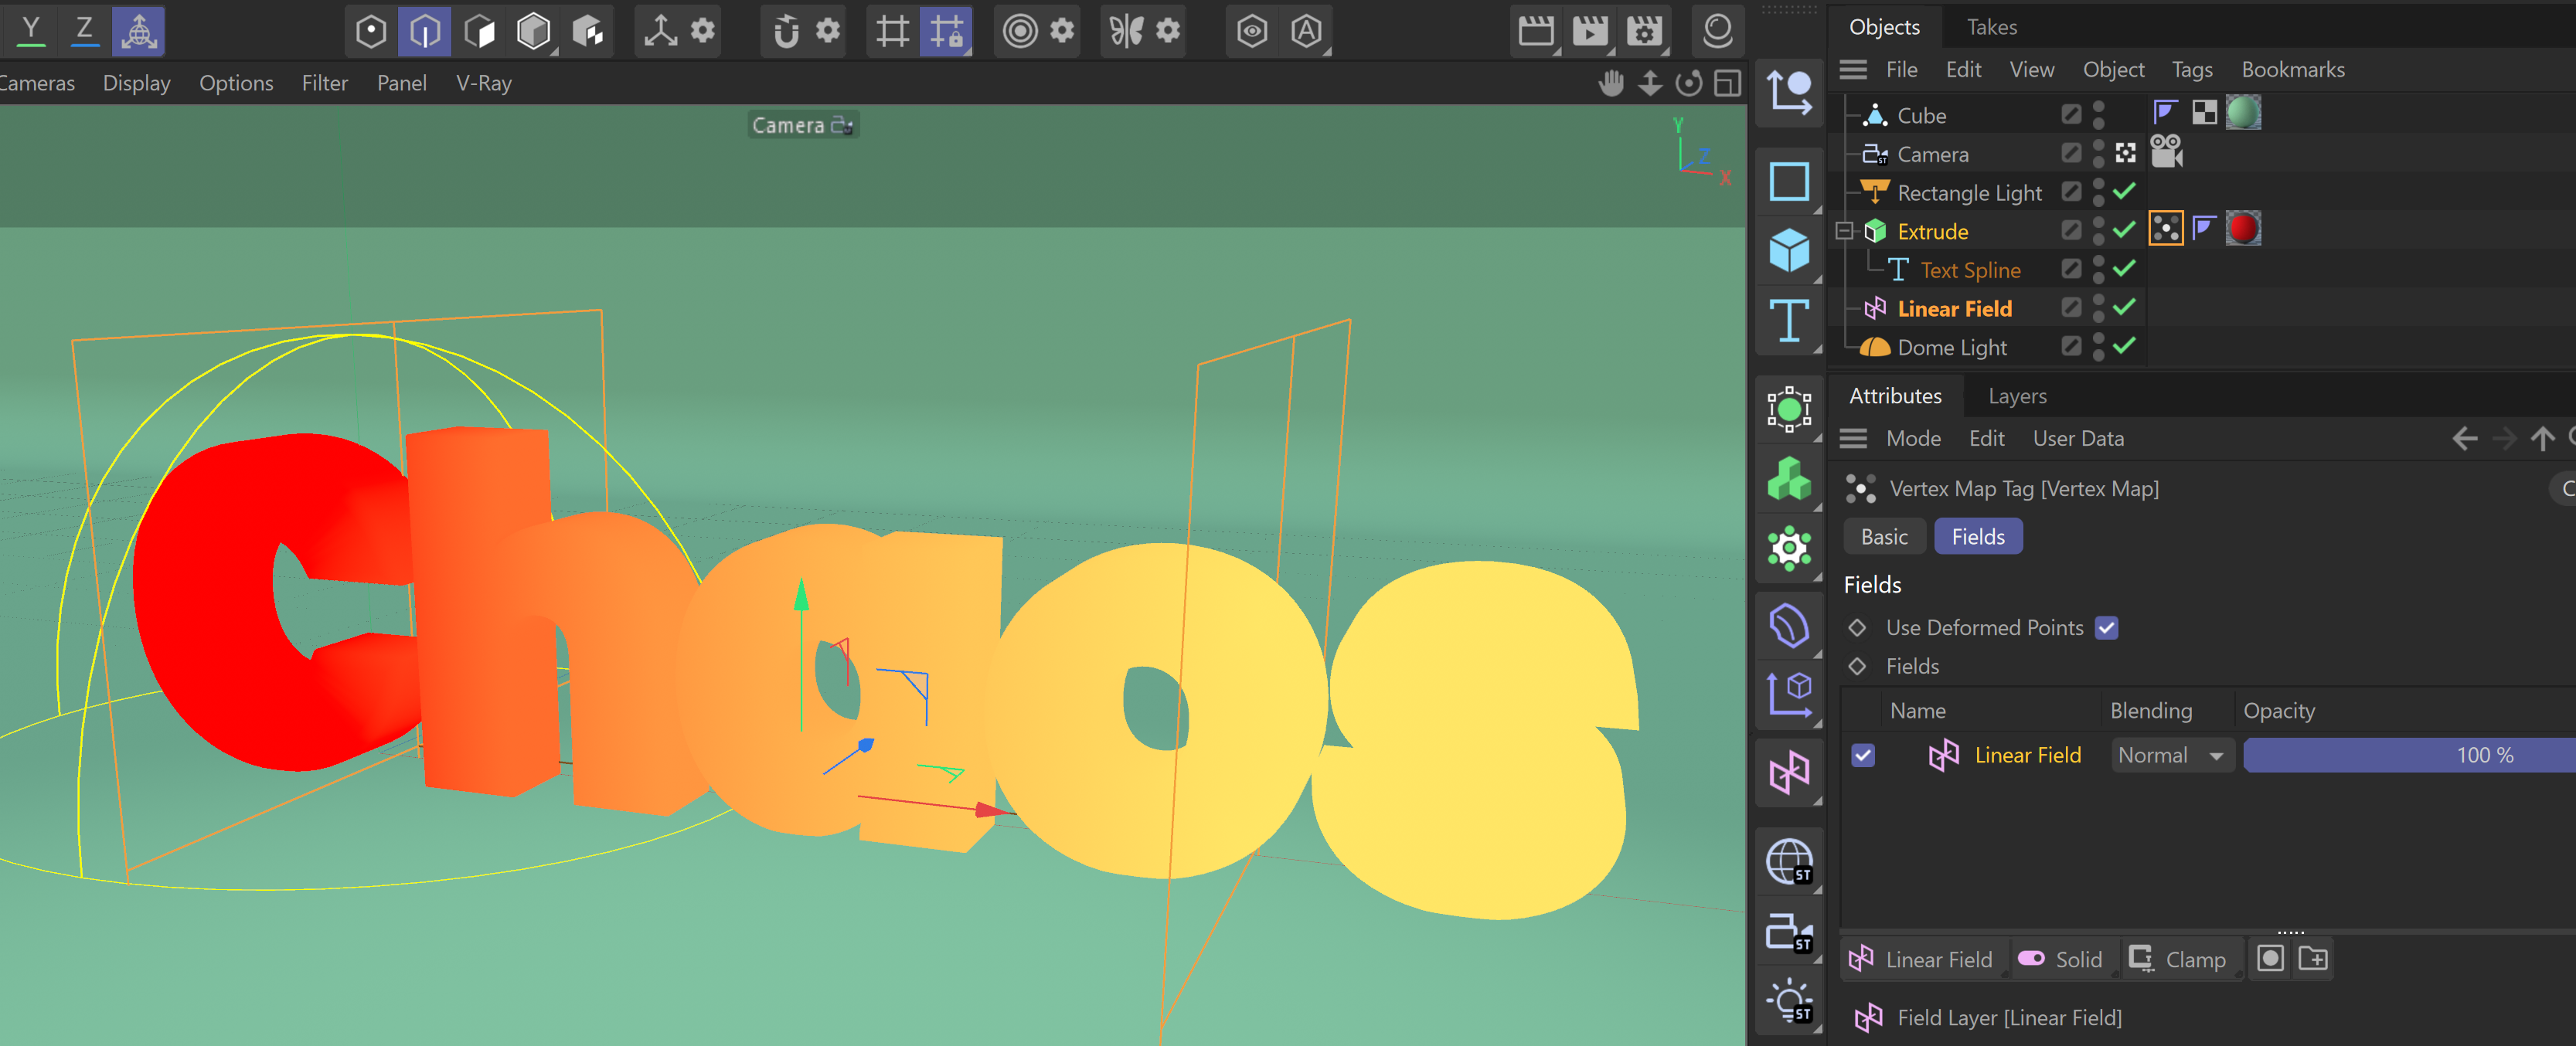Select the Text Spline object

click(1970, 270)
